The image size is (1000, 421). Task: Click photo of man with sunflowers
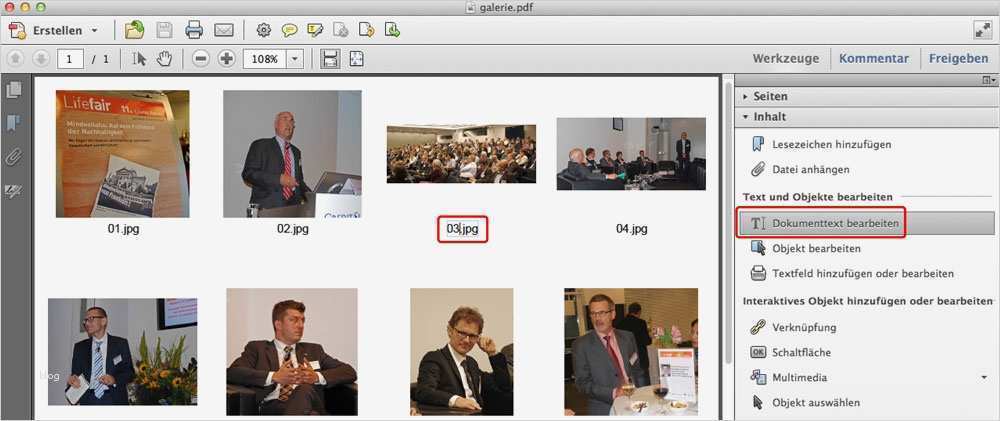pyautogui.click(x=122, y=351)
